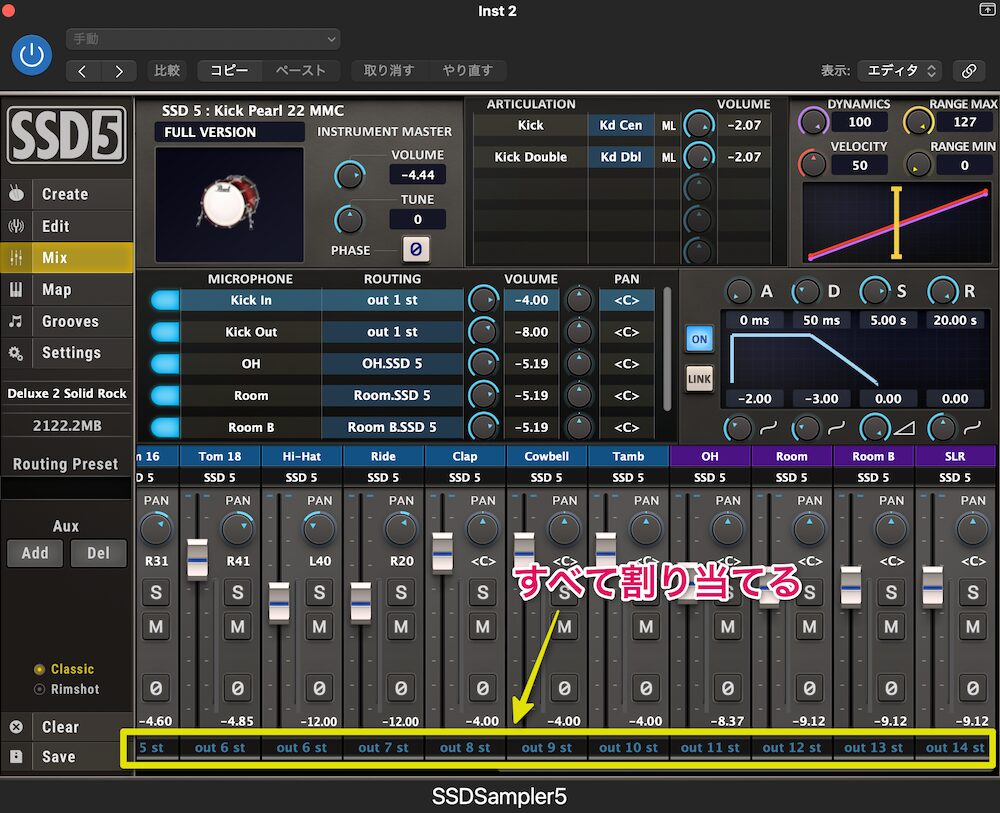This screenshot has height=813, width=1000.
Task: Switch to the Grooves page
Action: point(69,321)
